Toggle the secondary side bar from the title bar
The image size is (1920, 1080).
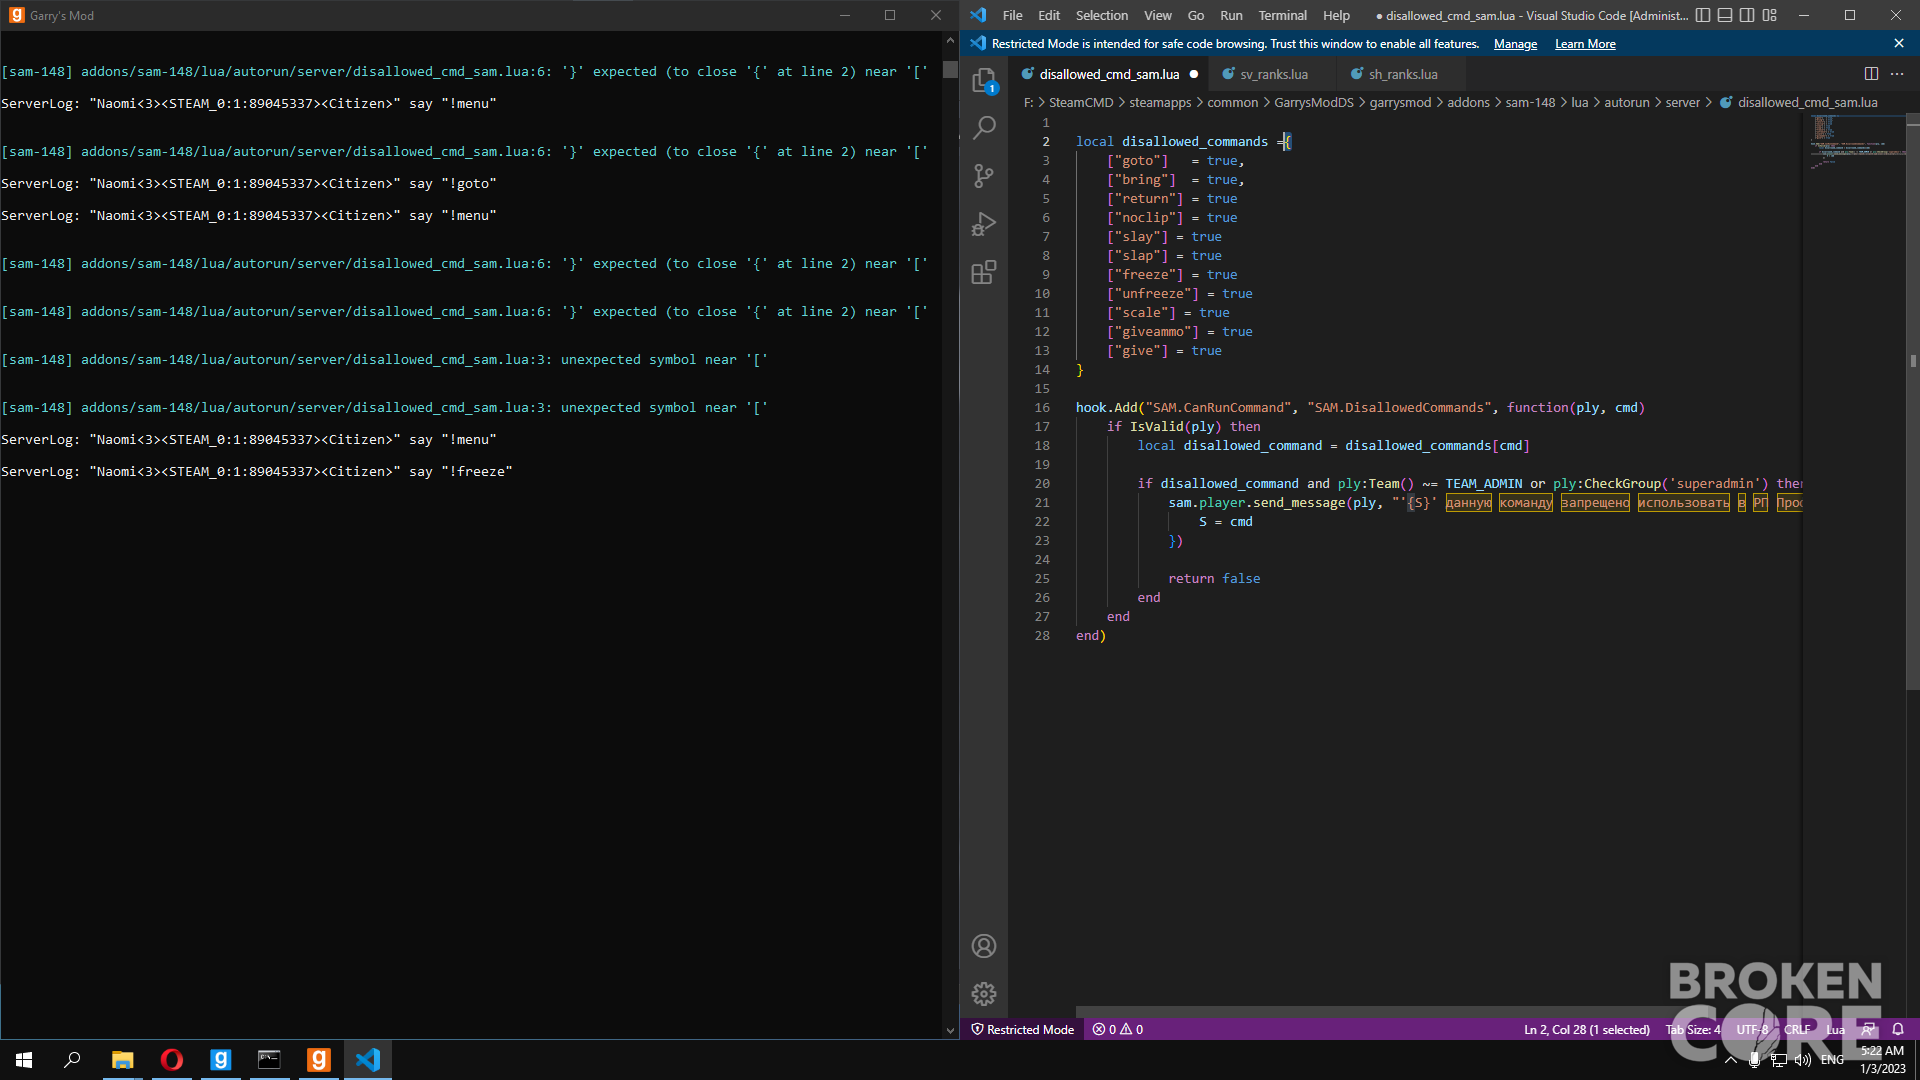tap(1747, 15)
